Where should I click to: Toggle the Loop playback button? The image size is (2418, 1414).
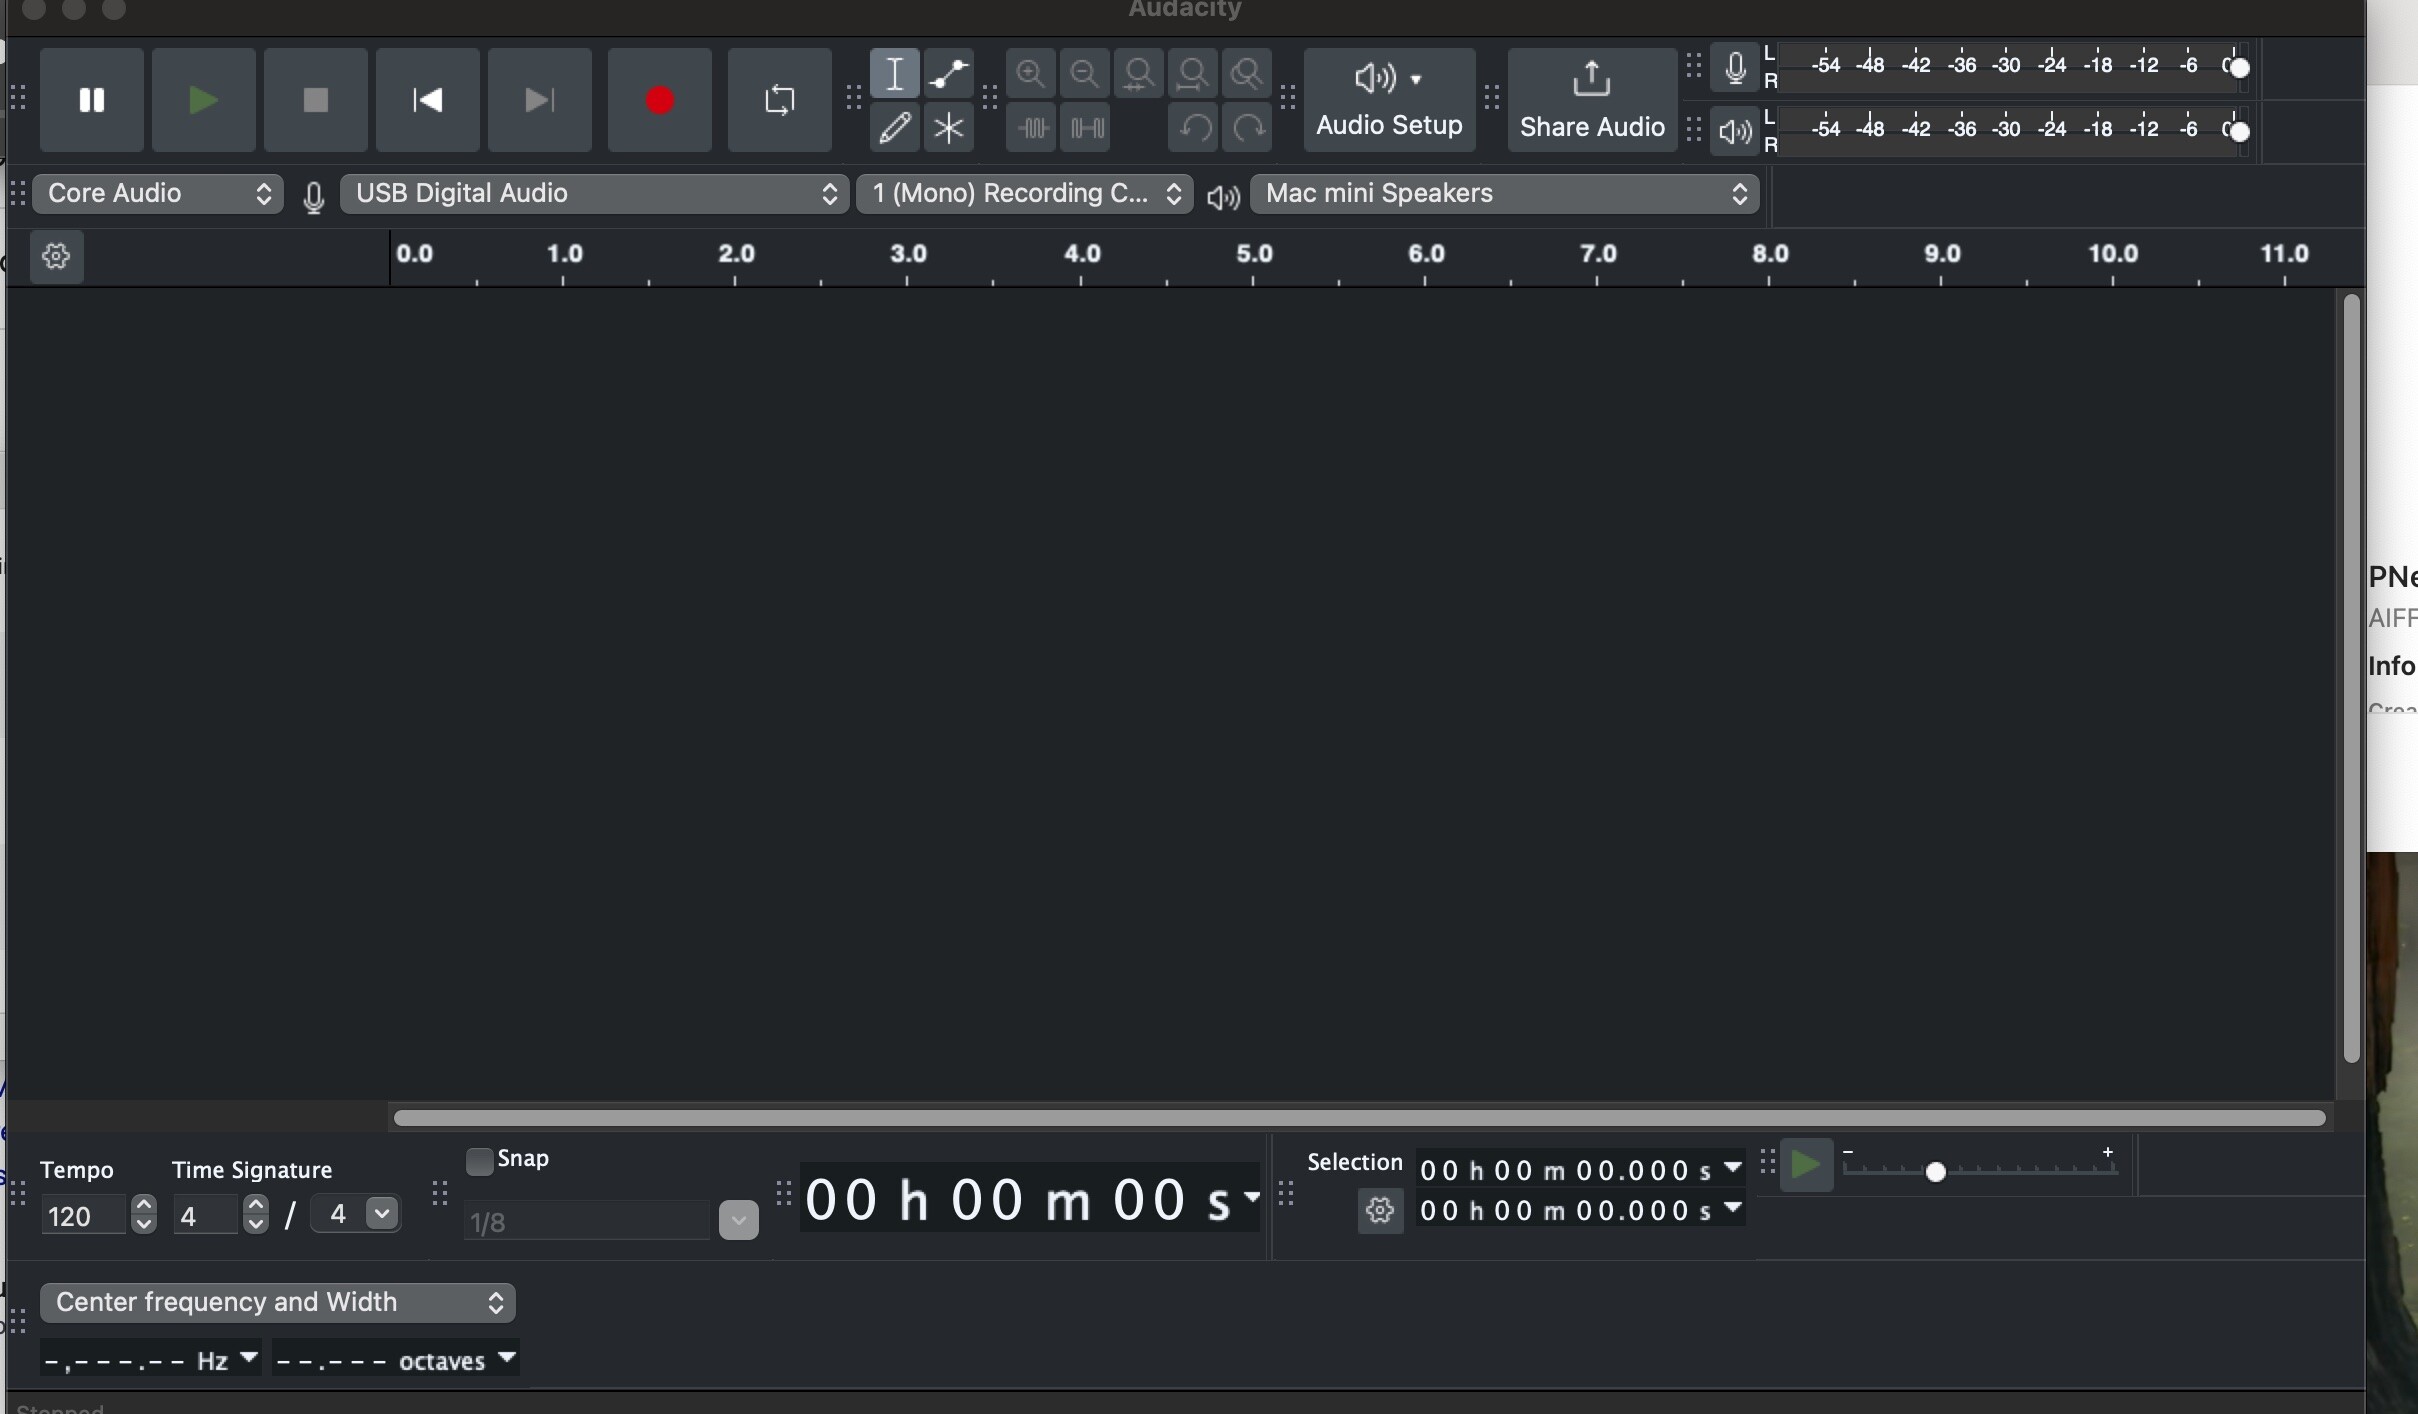(780, 100)
